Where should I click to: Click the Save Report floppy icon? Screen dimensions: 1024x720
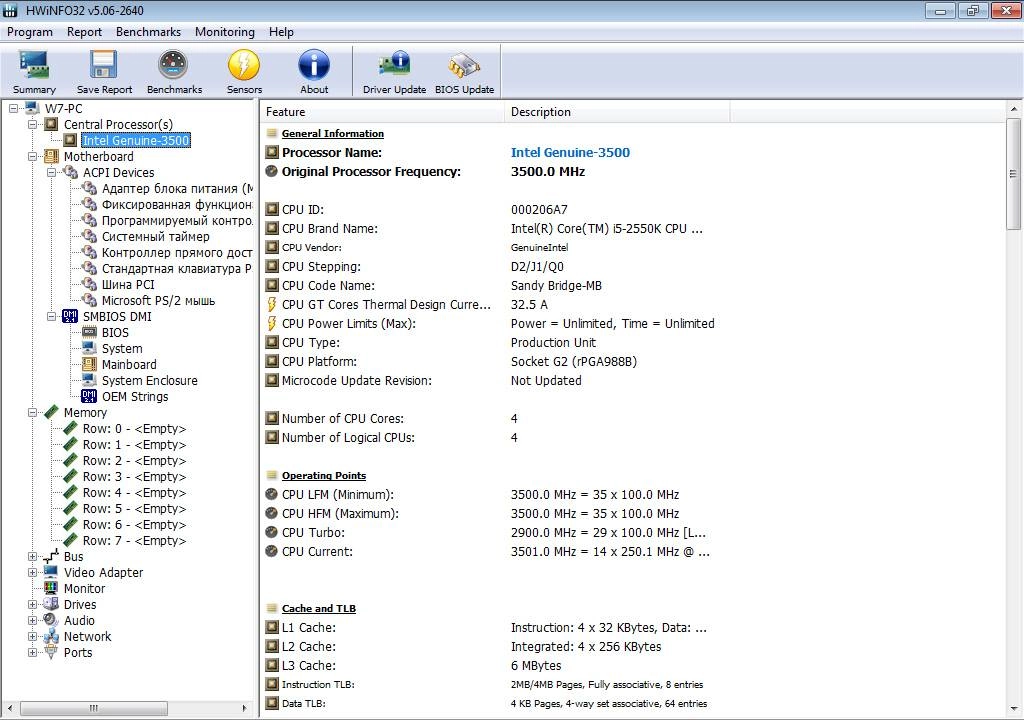point(104,65)
